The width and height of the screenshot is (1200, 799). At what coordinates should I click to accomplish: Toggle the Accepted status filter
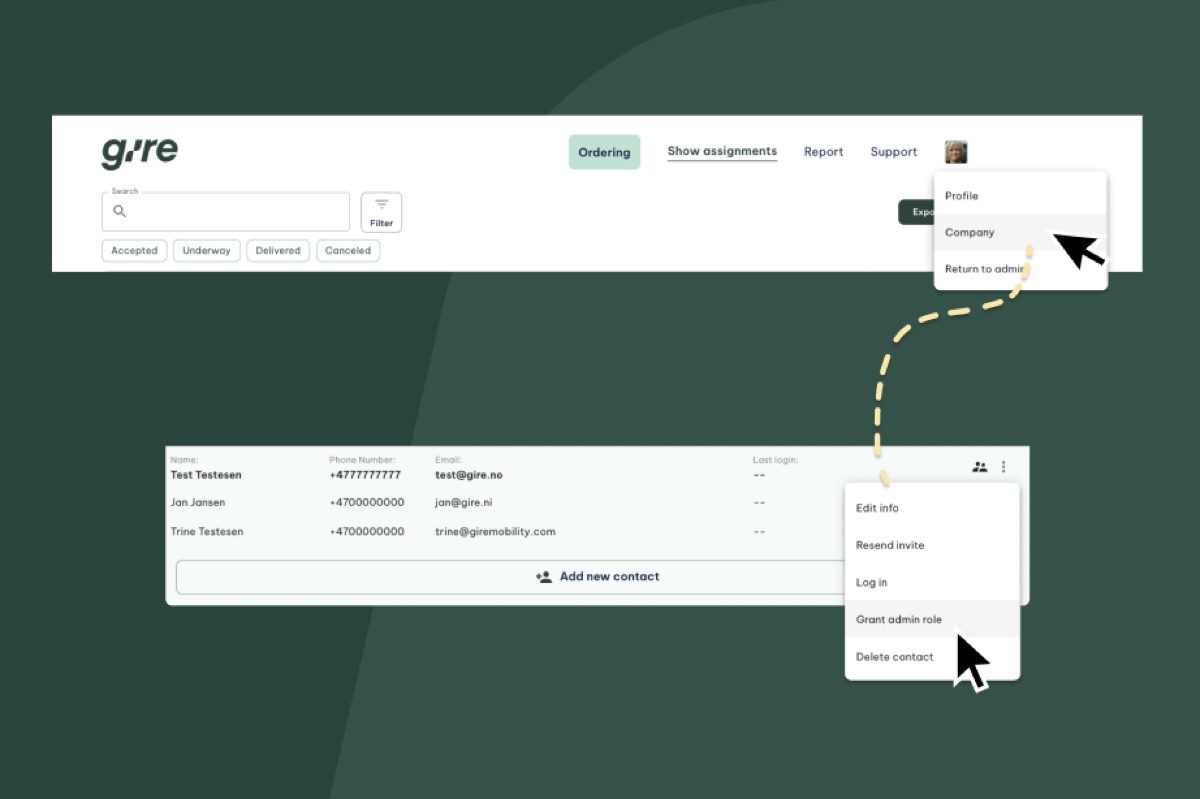coord(134,251)
